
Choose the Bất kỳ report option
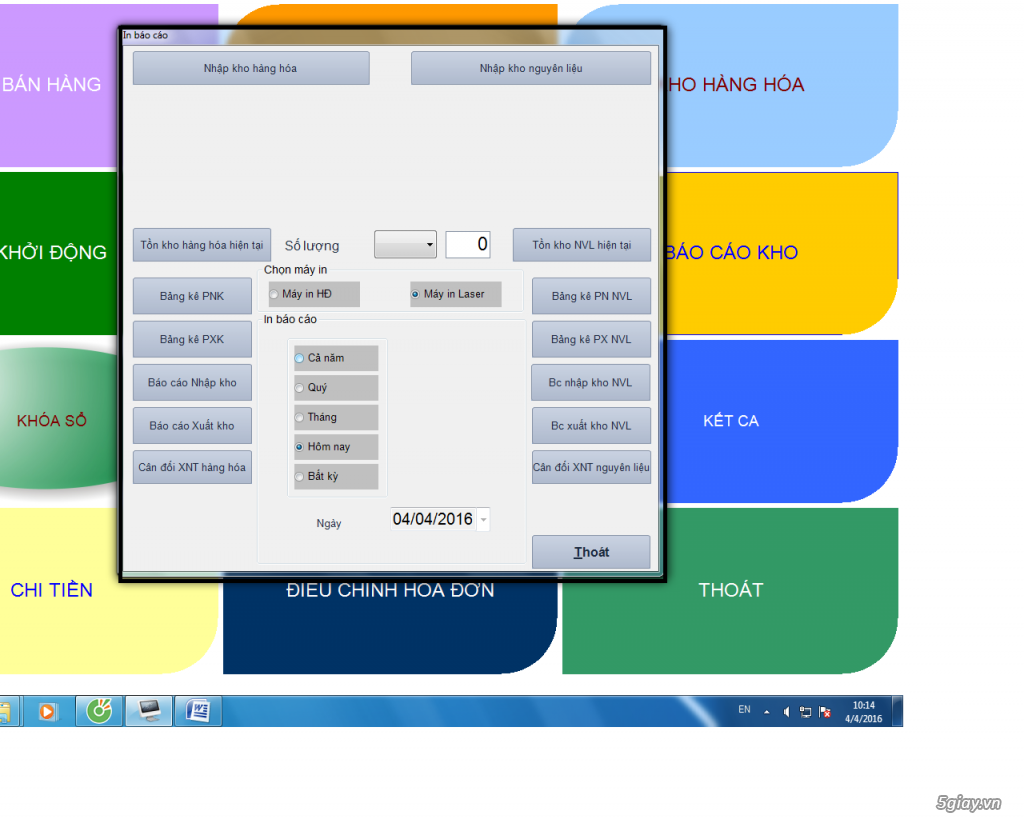coord(299,476)
